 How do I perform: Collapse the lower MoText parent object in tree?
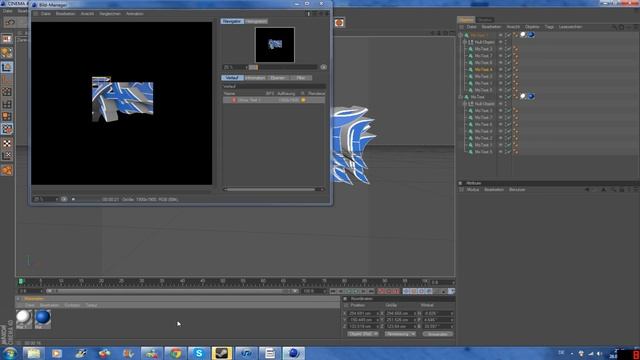point(461,97)
